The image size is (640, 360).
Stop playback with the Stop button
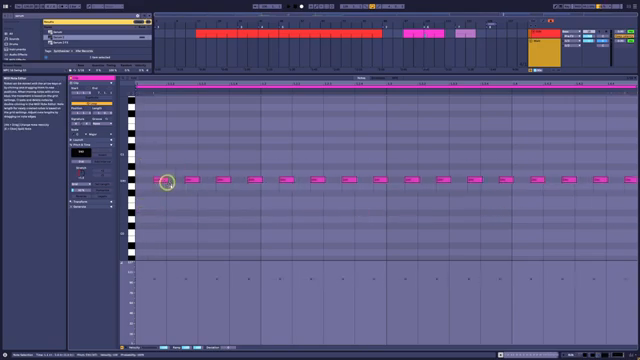[x=295, y=7]
